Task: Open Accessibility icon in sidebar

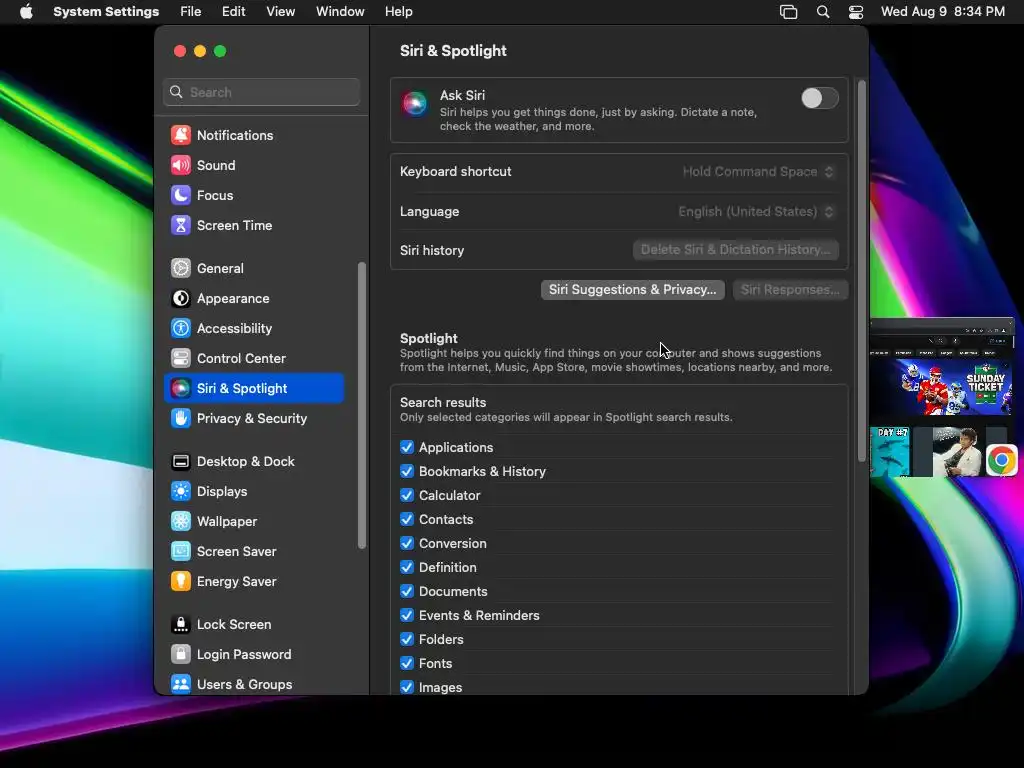Action: 181,328
